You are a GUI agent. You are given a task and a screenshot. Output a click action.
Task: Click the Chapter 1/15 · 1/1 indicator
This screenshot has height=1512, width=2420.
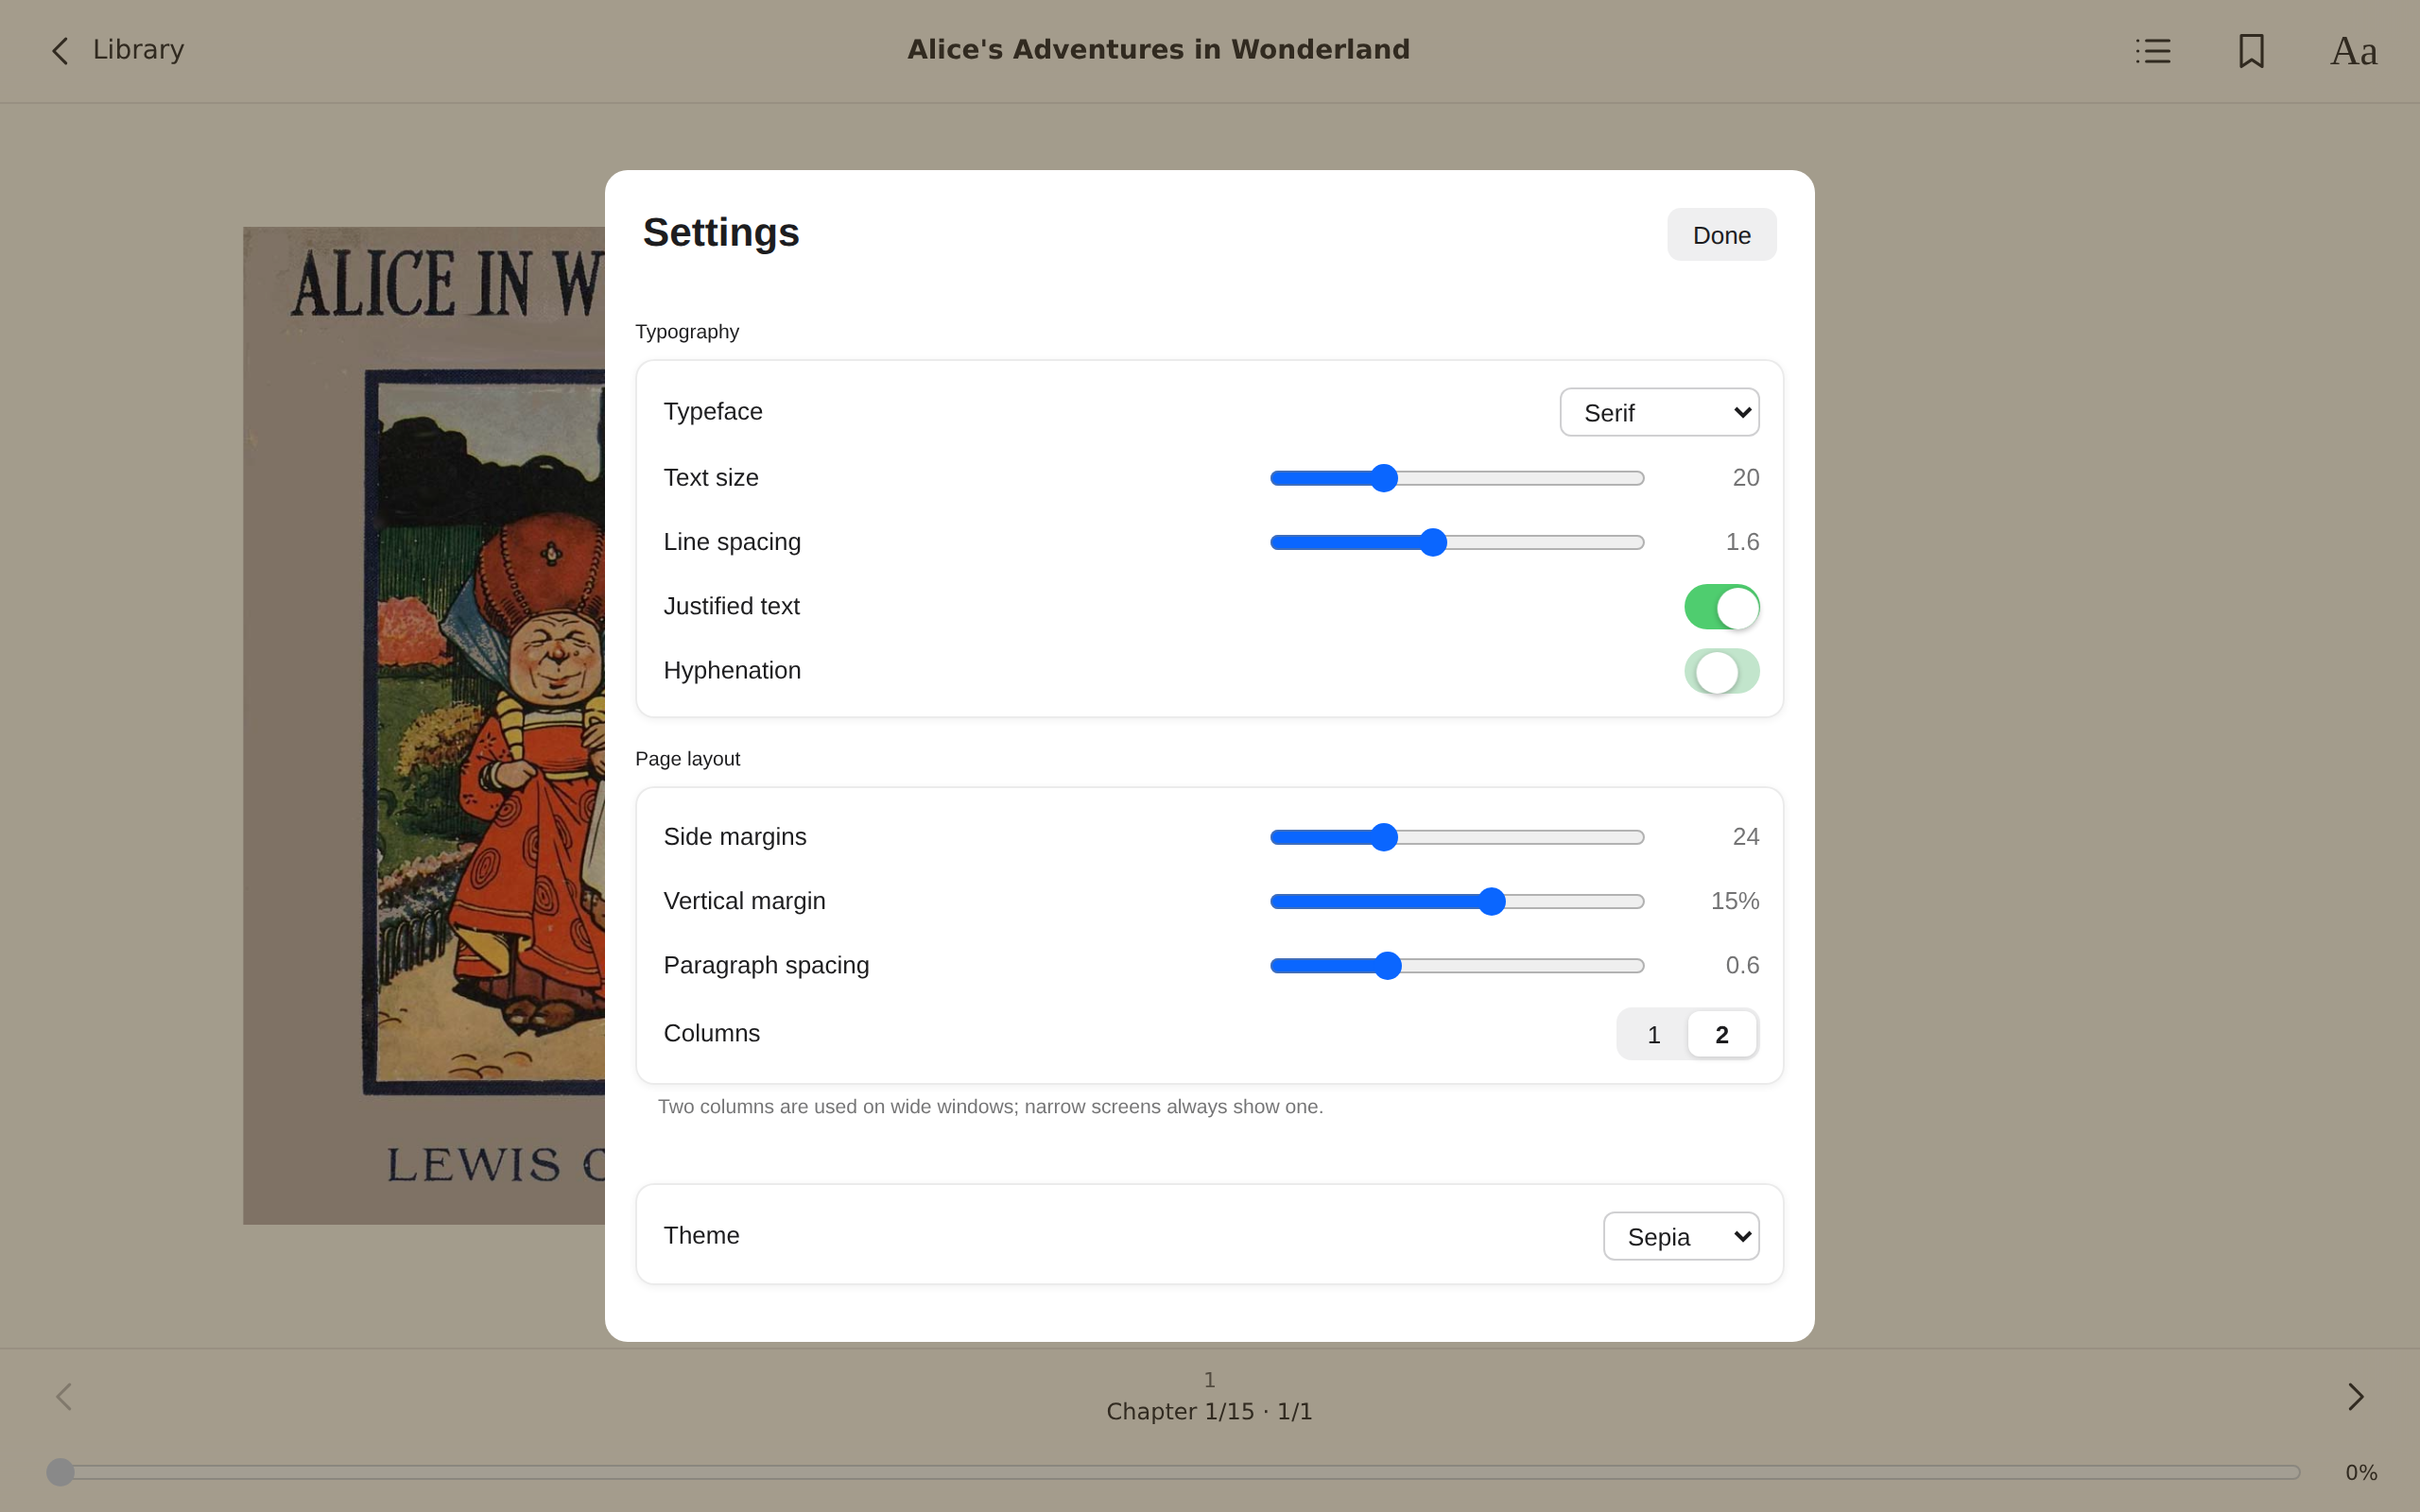(1209, 1411)
